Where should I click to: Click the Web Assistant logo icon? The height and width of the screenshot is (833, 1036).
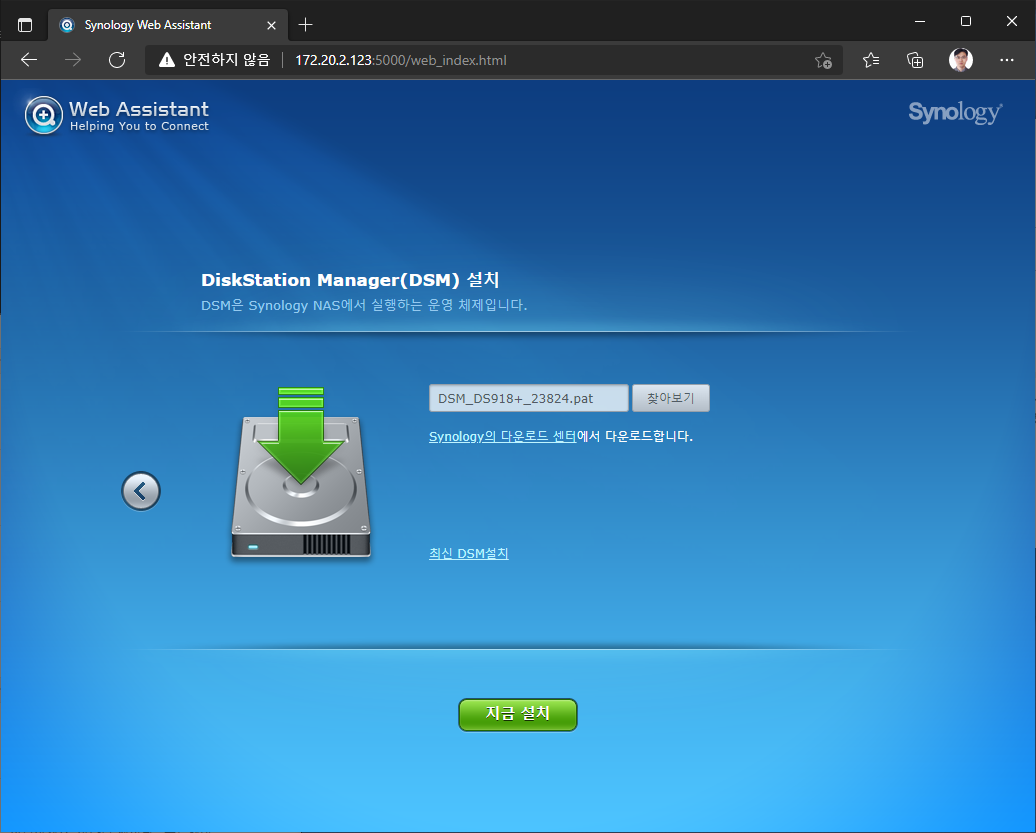tap(44, 115)
